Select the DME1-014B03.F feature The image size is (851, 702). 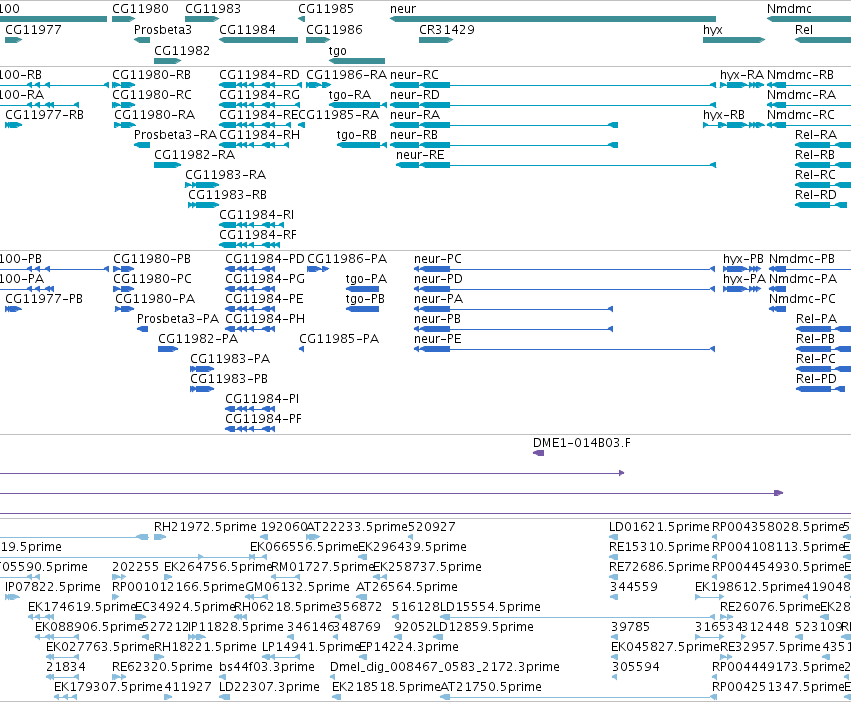[x=582, y=442]
